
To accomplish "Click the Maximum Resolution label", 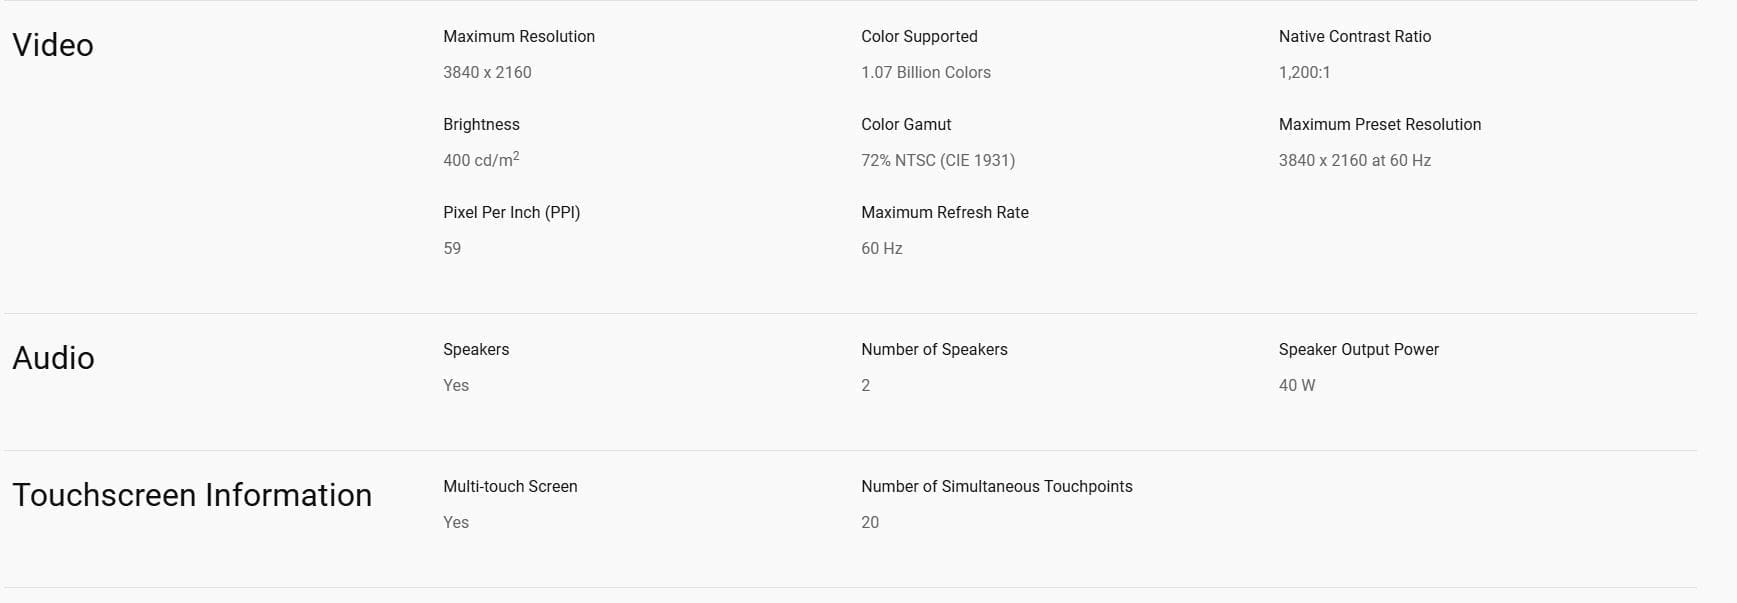I will 519,36.
